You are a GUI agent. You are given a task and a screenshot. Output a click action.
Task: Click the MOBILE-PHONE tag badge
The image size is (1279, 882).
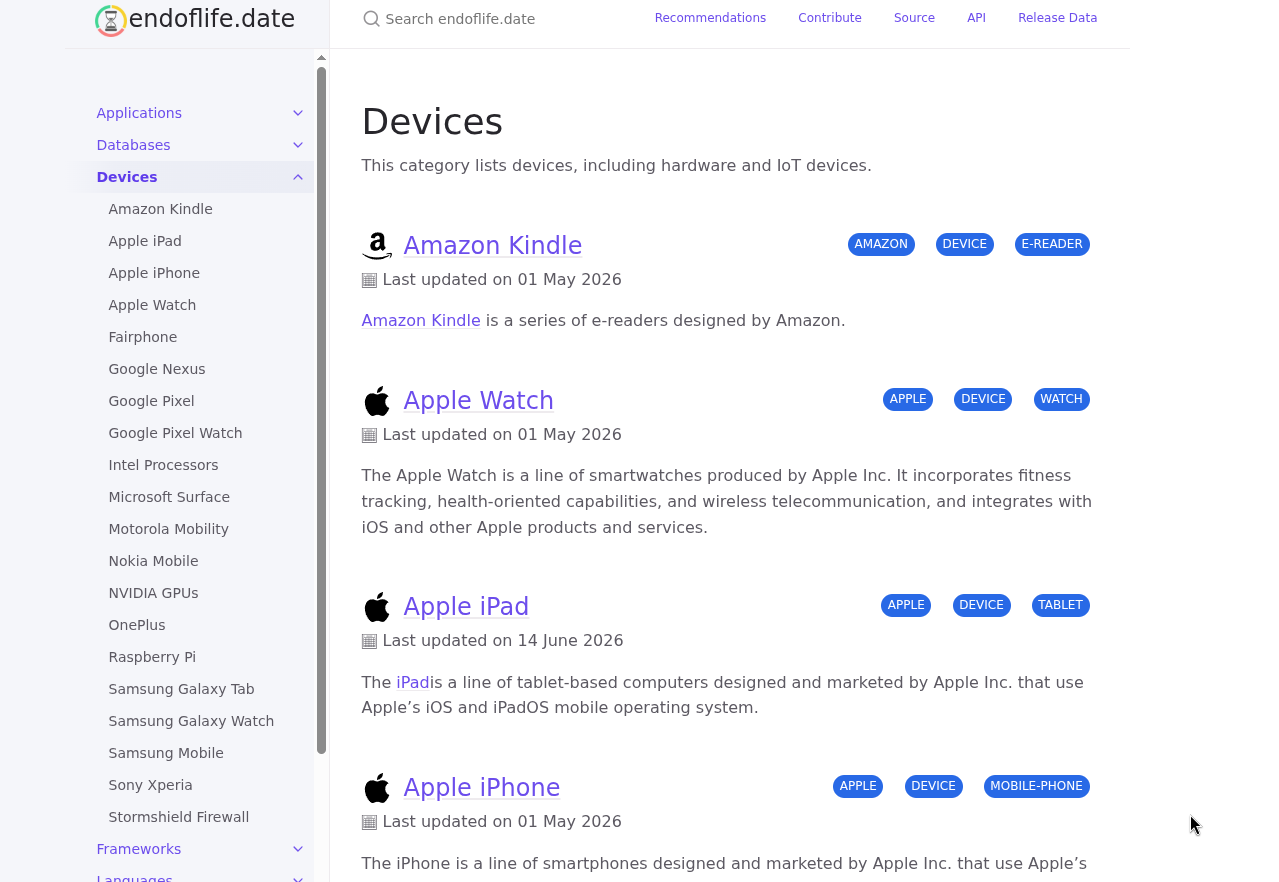coord(1036,786)
